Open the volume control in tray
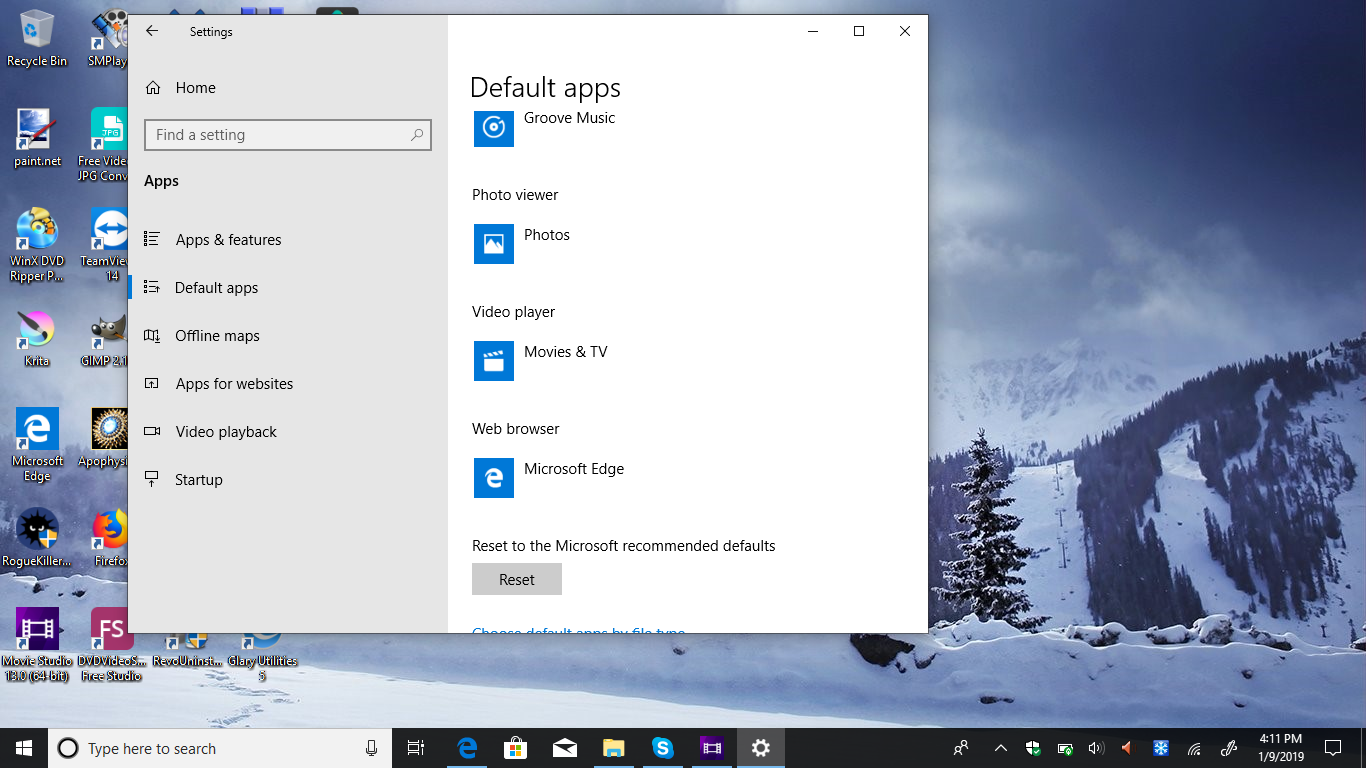This screenshot has width=1366, height=768. (1096, 748)
